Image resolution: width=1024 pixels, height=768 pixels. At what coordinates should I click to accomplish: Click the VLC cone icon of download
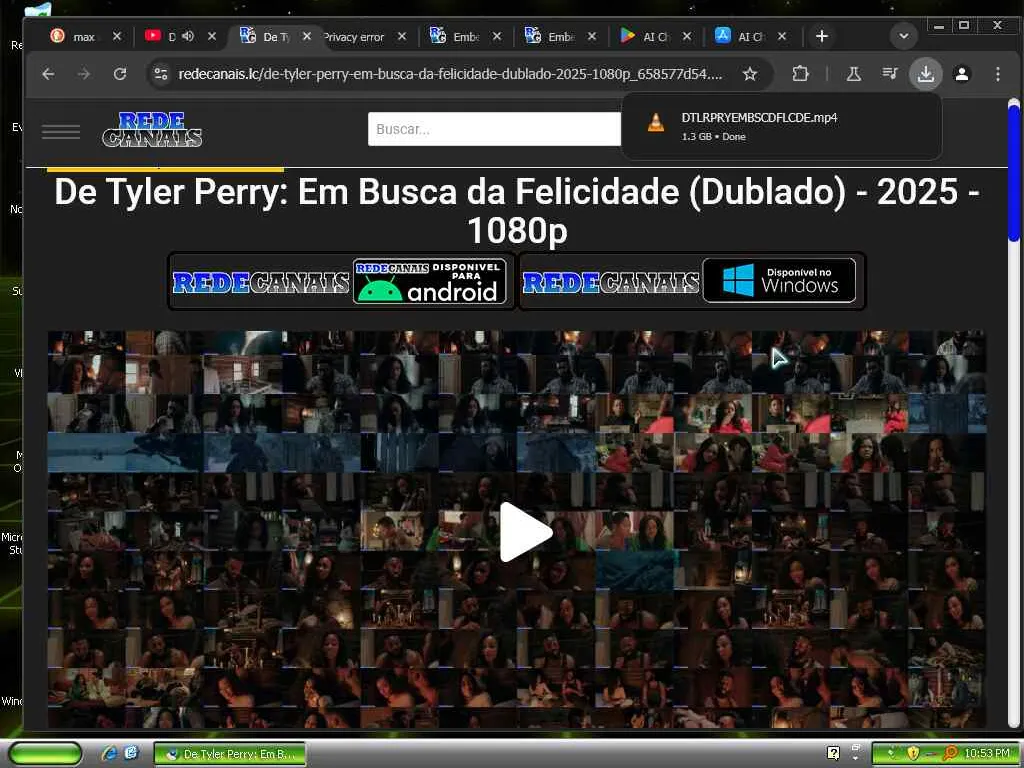point(656,122)
